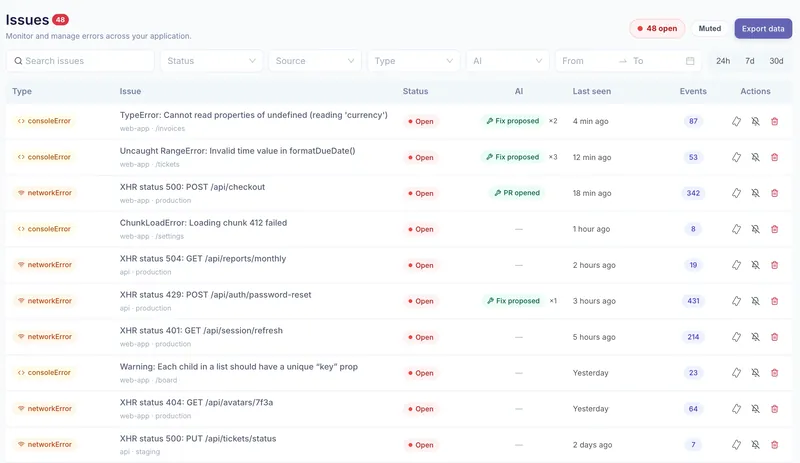Open the Source filter dropdown
The image size is (800, 463).
coord(315,61)
